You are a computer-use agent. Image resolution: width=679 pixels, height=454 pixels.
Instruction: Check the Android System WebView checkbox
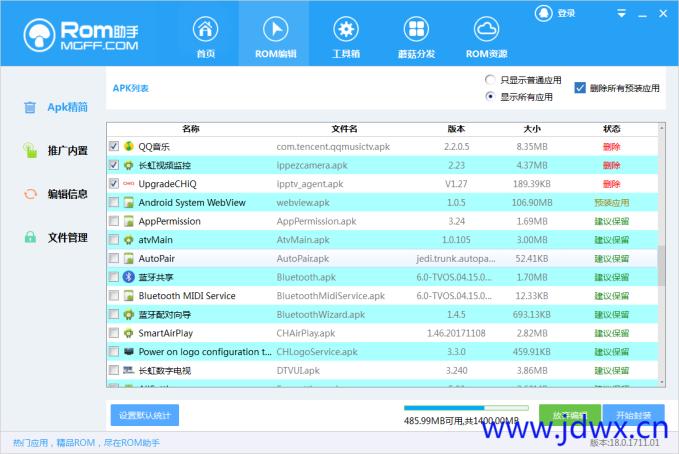[114, 202]
